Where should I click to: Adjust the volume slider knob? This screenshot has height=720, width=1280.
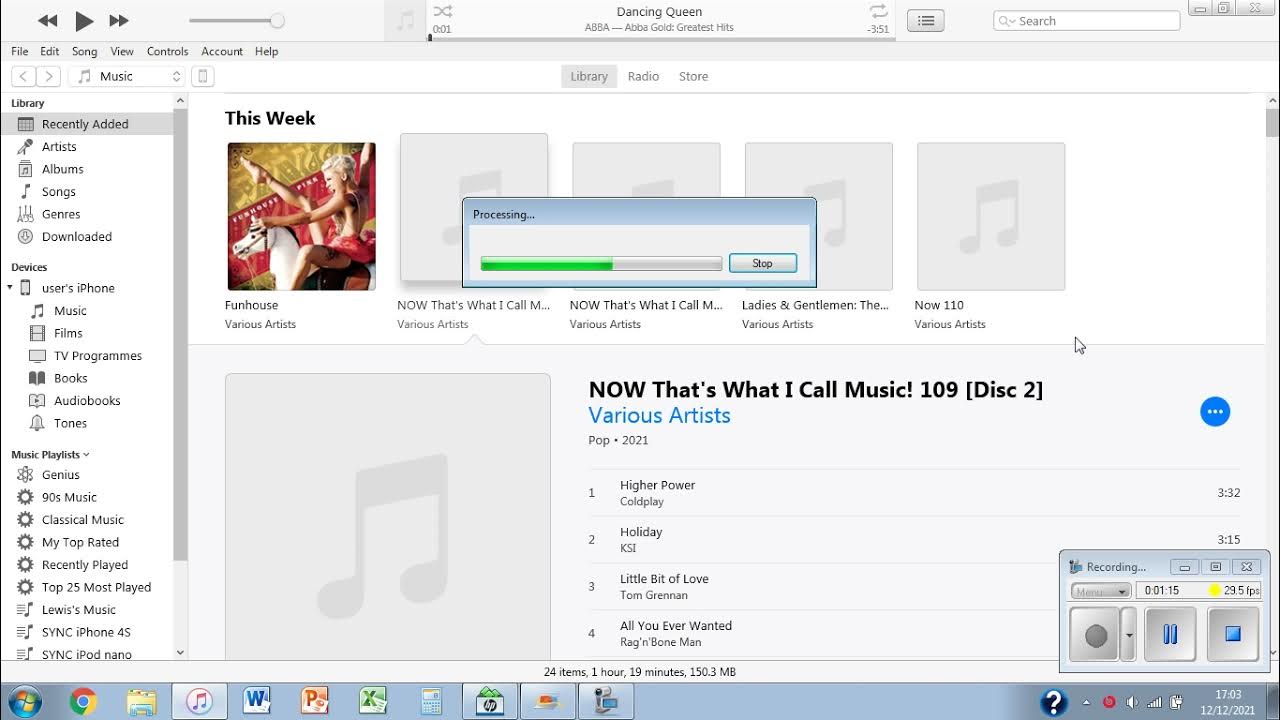(x=277, y=21)
